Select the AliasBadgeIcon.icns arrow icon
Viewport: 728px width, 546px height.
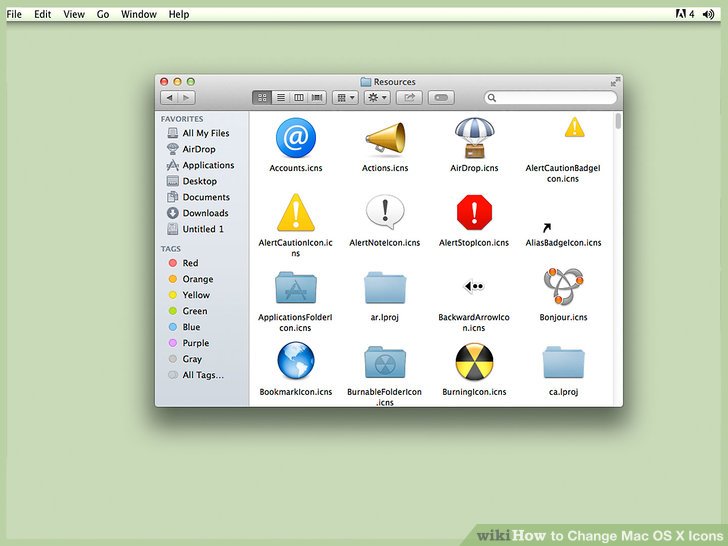[x=547, y=228]
